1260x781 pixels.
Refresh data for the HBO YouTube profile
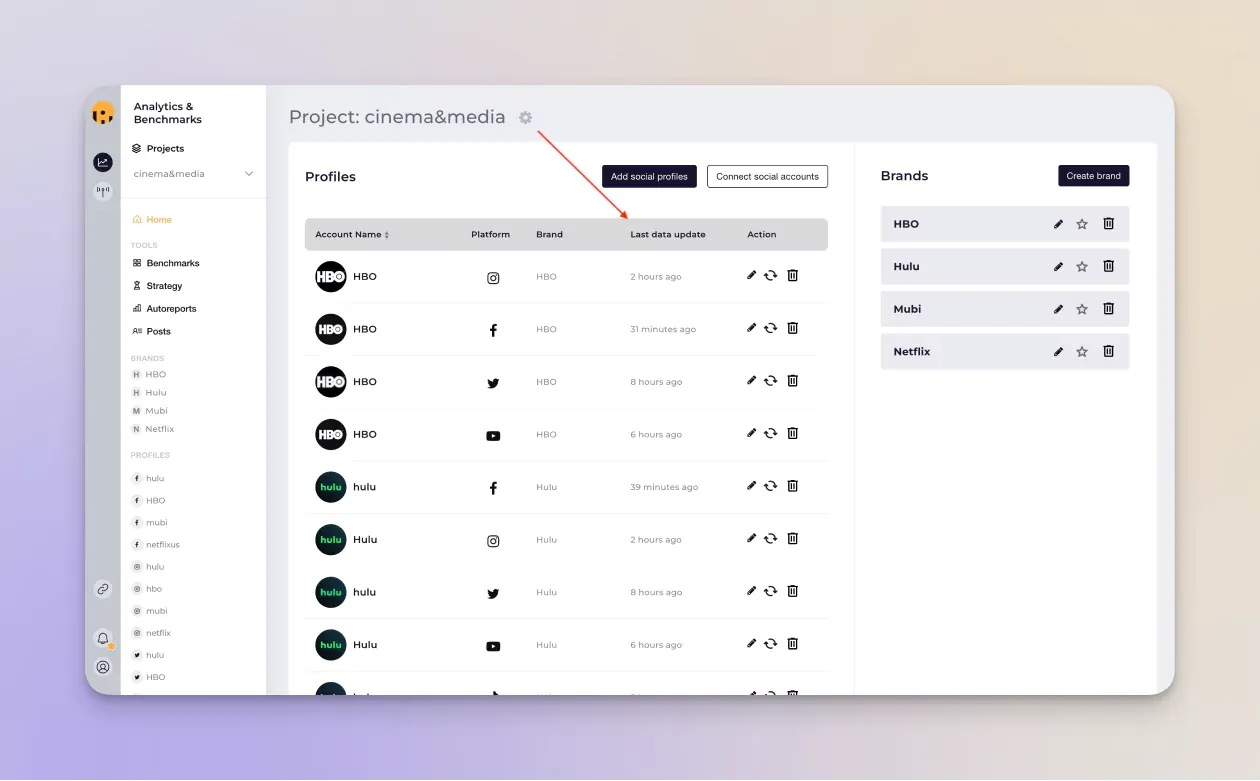coord(771,433)
